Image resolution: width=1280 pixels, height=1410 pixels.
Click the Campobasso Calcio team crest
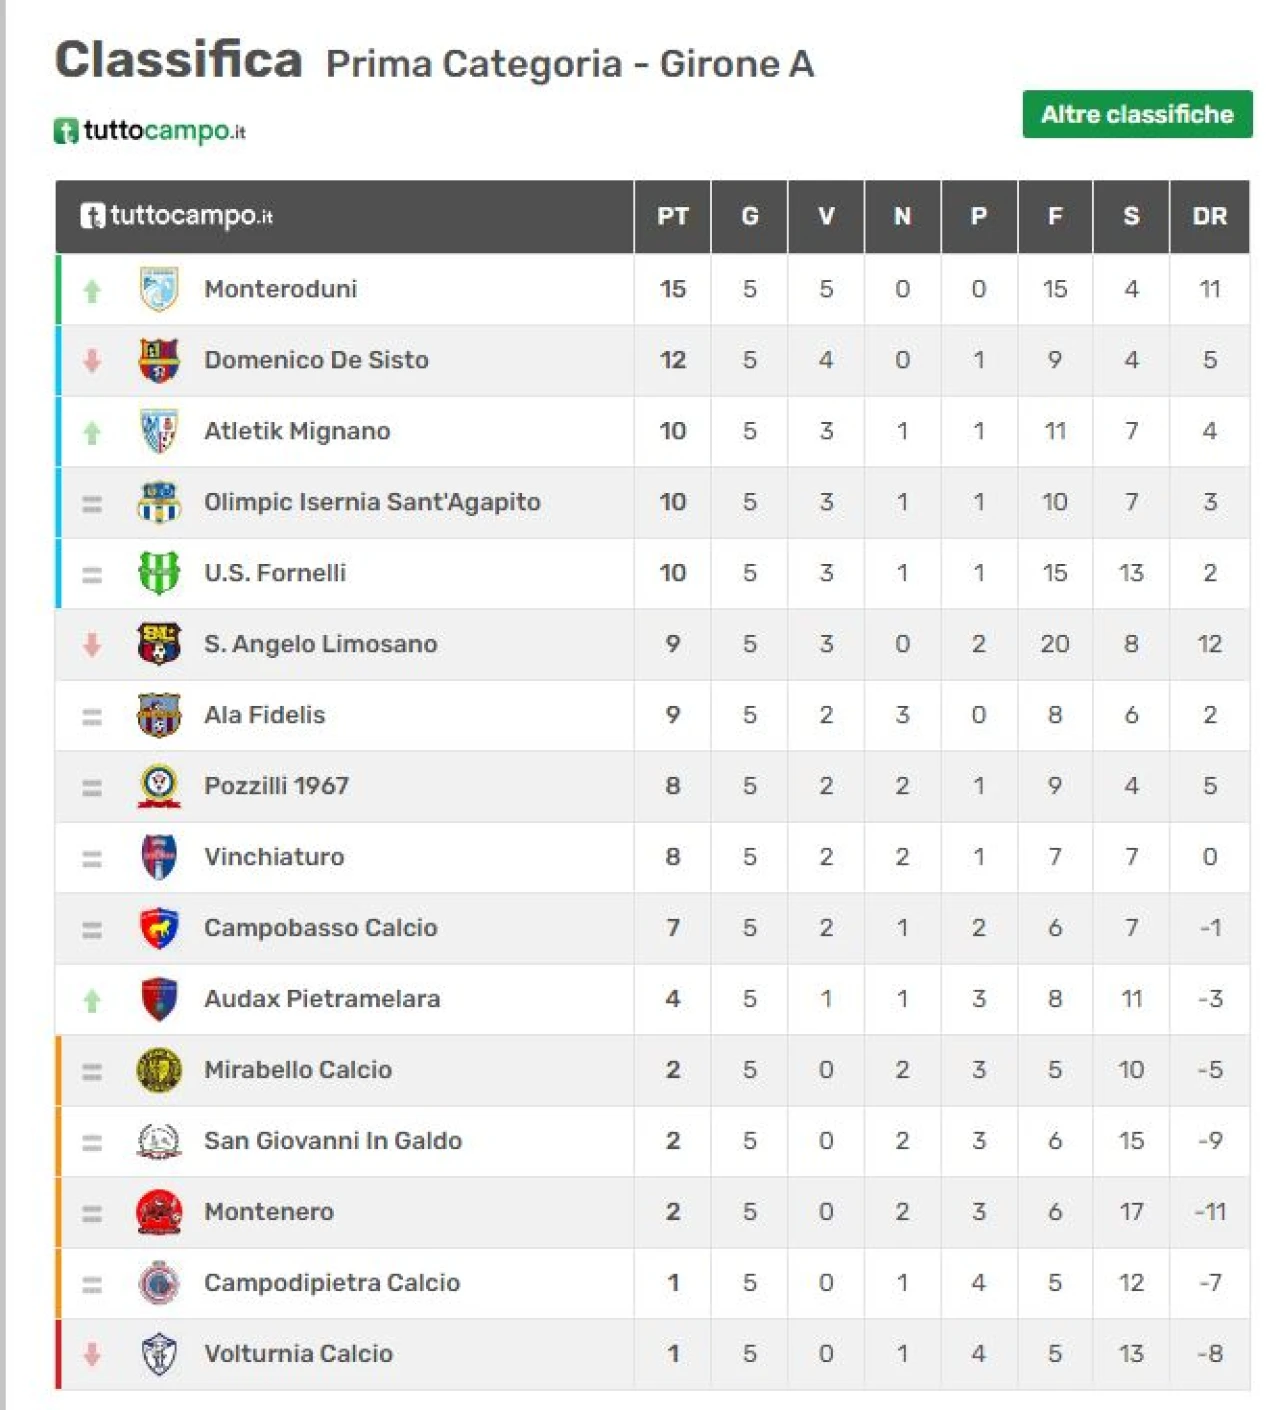pyautogui.click(x=158, y=929)
